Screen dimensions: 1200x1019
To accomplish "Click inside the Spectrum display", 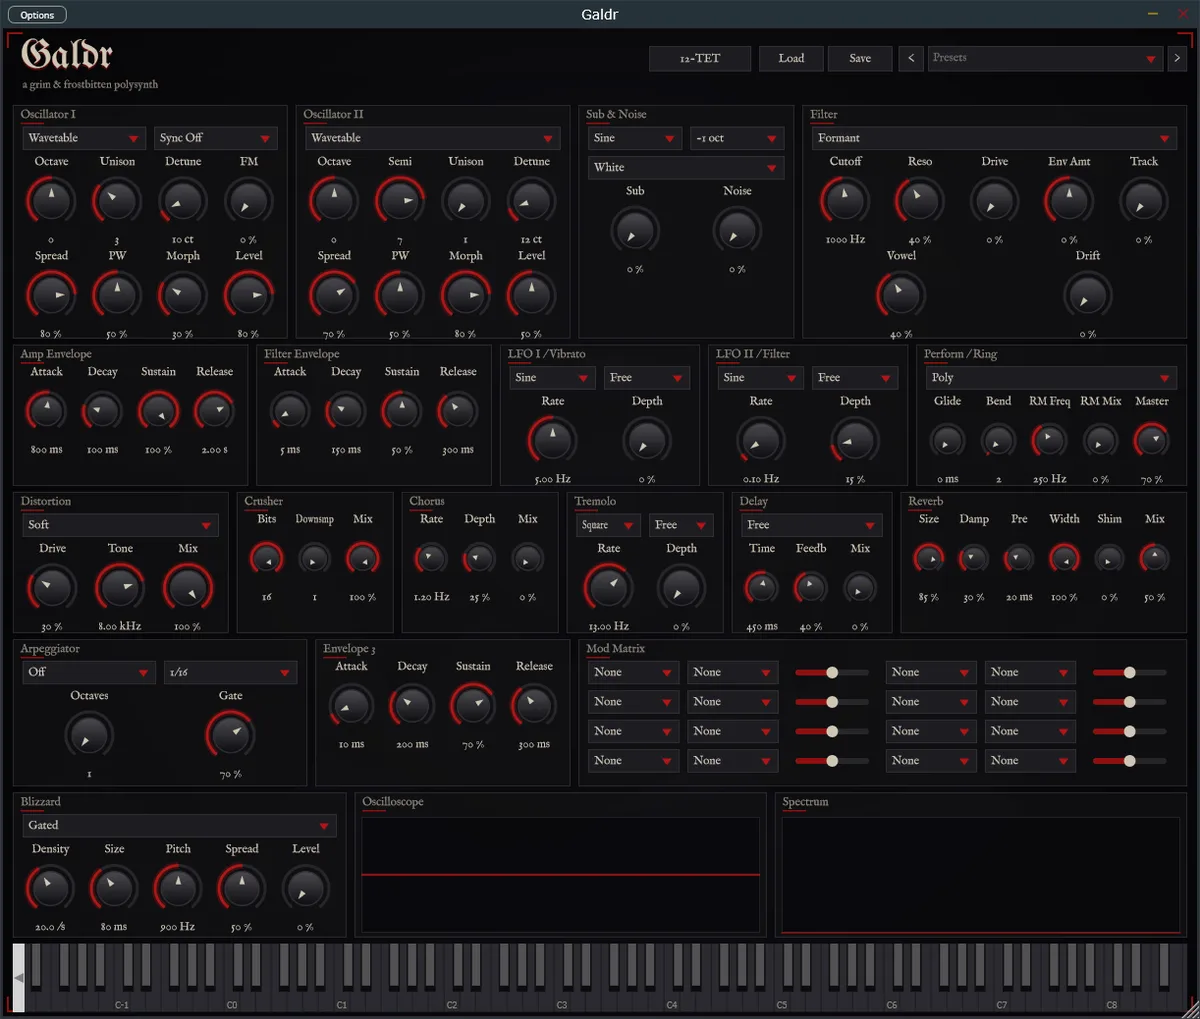I will [979, 875].
